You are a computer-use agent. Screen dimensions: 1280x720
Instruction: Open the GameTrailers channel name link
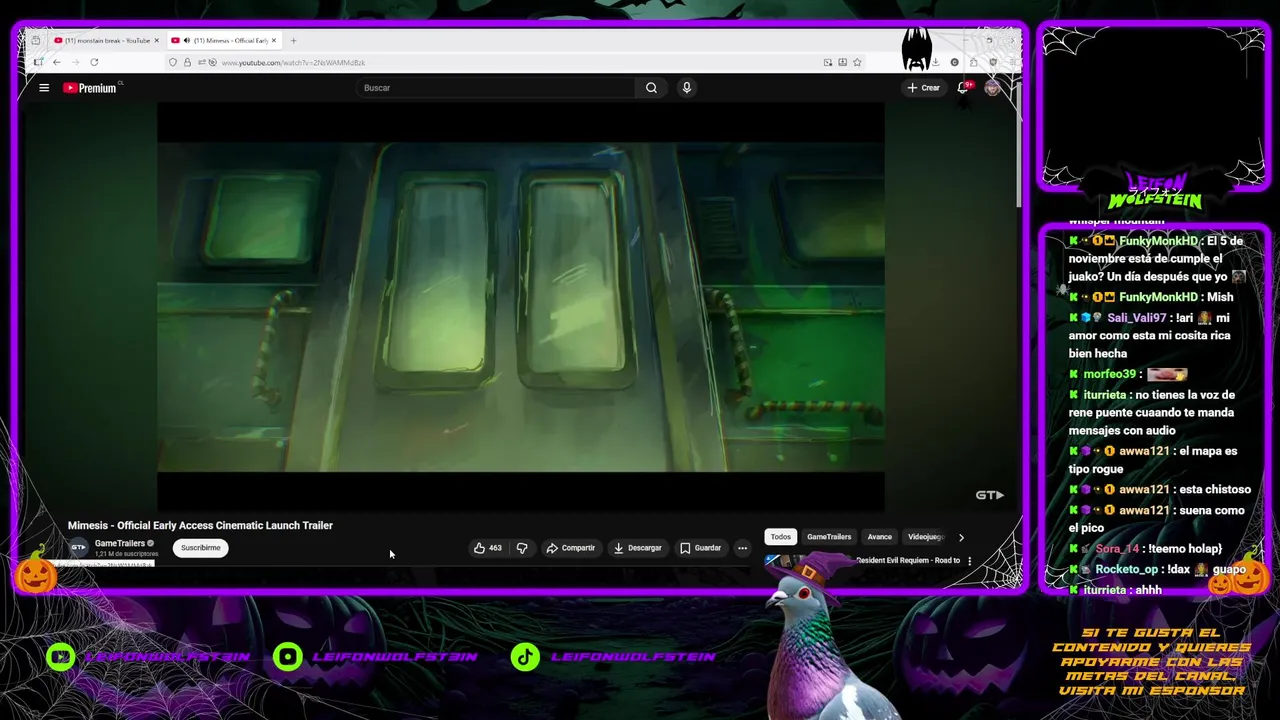[x=120, y=544]
